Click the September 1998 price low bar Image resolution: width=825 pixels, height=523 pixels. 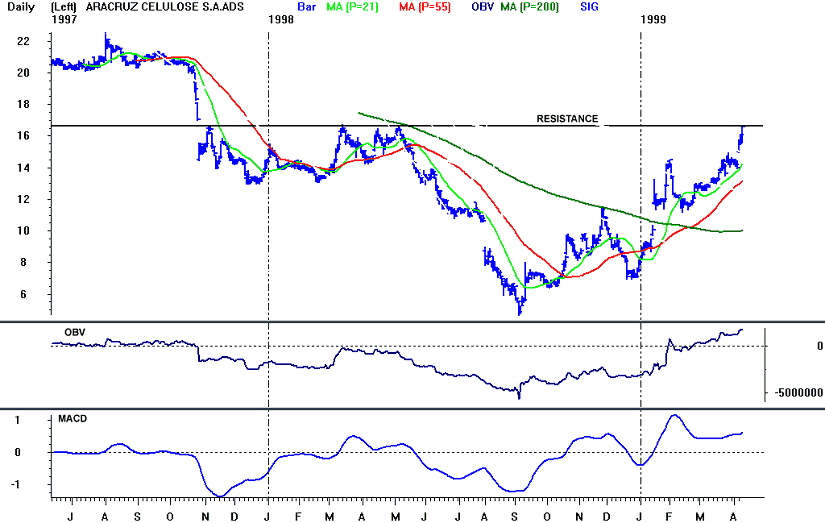[519, 307]
